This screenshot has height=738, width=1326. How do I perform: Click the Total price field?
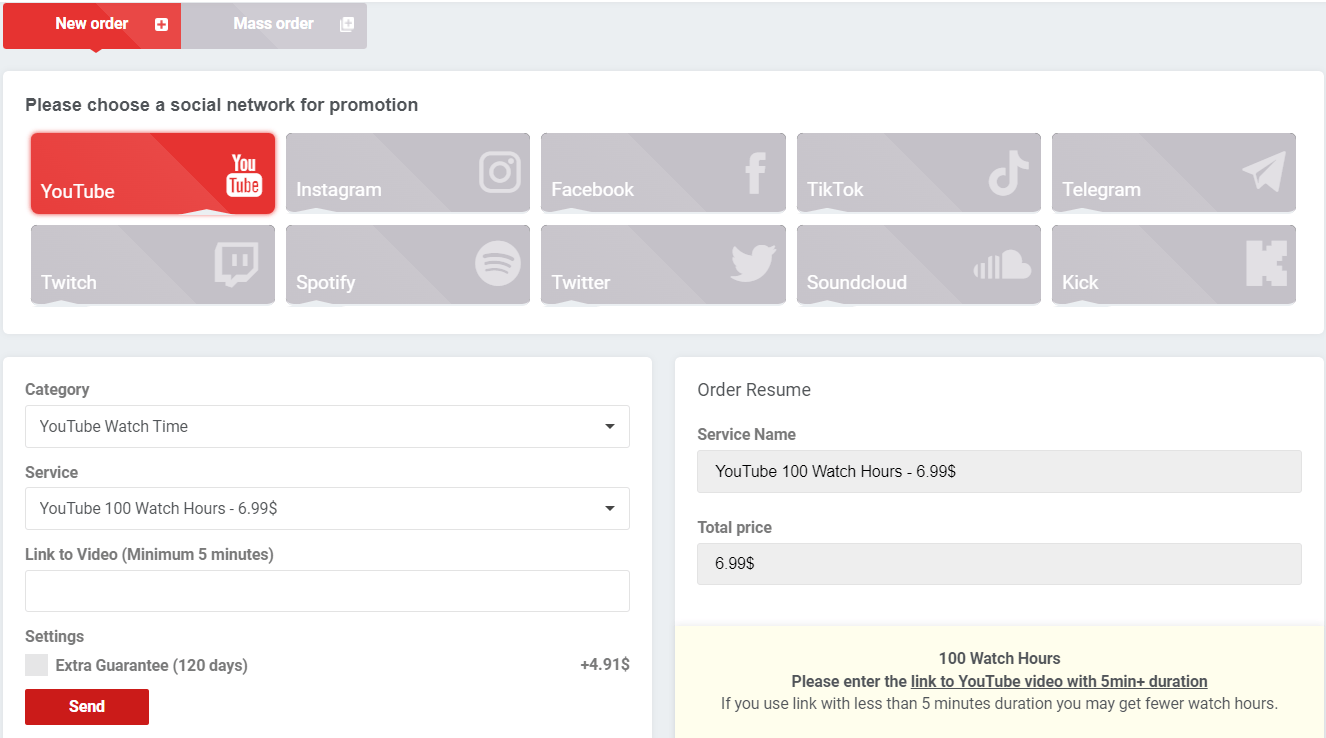tap(999, 564)
